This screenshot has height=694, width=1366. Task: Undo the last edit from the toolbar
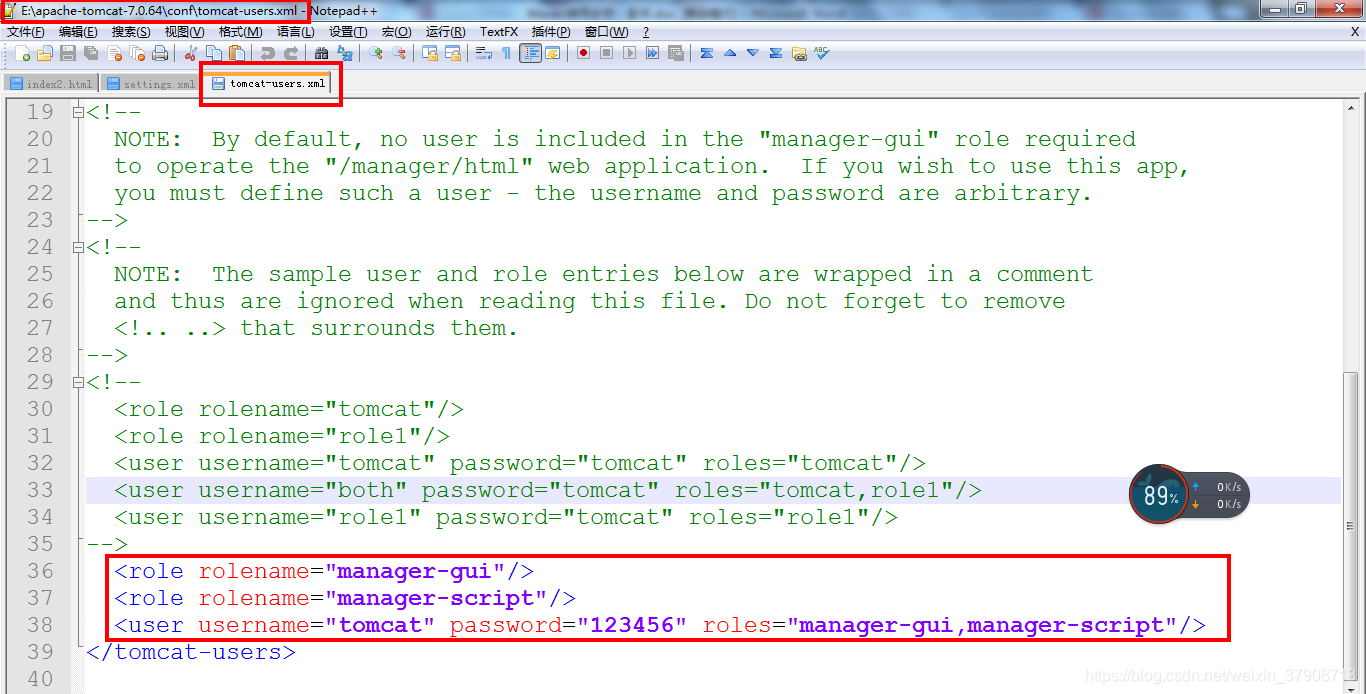[267, 53]
